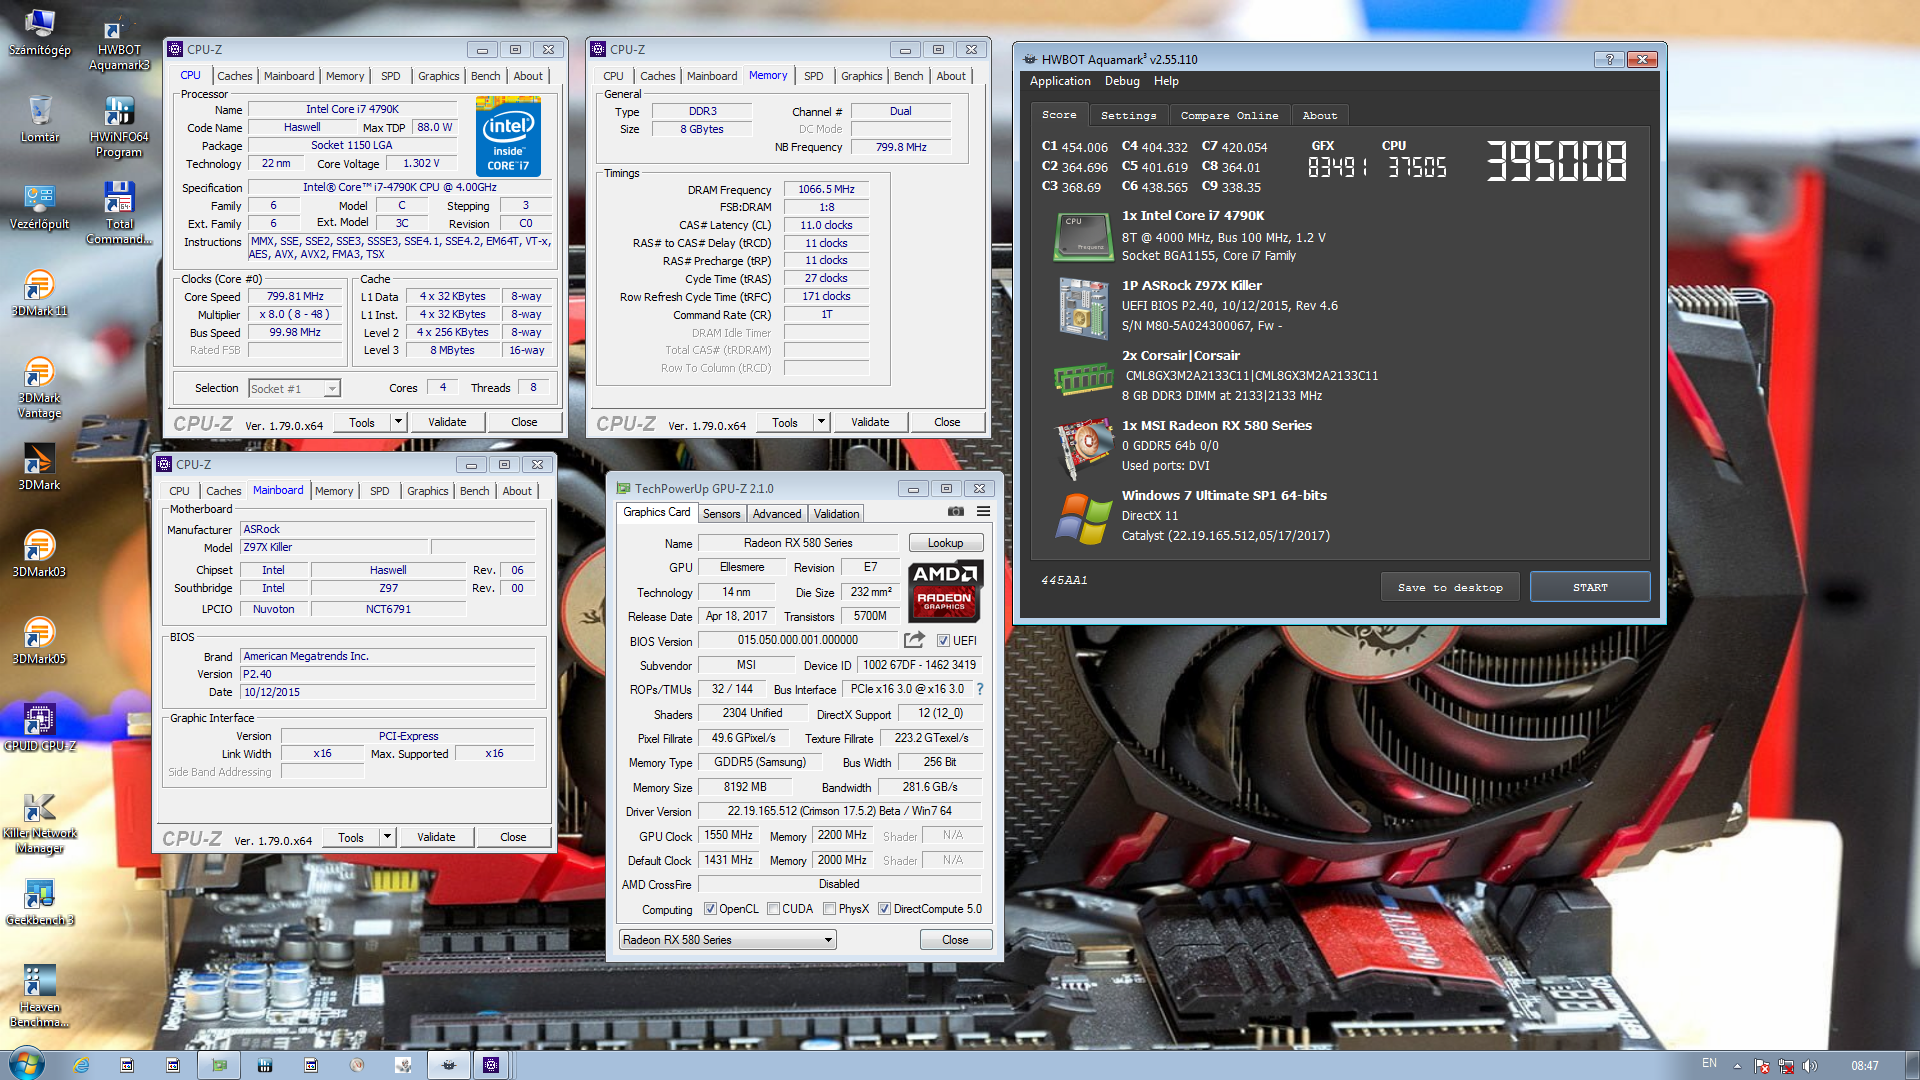The width and height of the screenshot is (1920, 1080).
Task: Select the Total Commander desktop shortcut
Action: 119,214
